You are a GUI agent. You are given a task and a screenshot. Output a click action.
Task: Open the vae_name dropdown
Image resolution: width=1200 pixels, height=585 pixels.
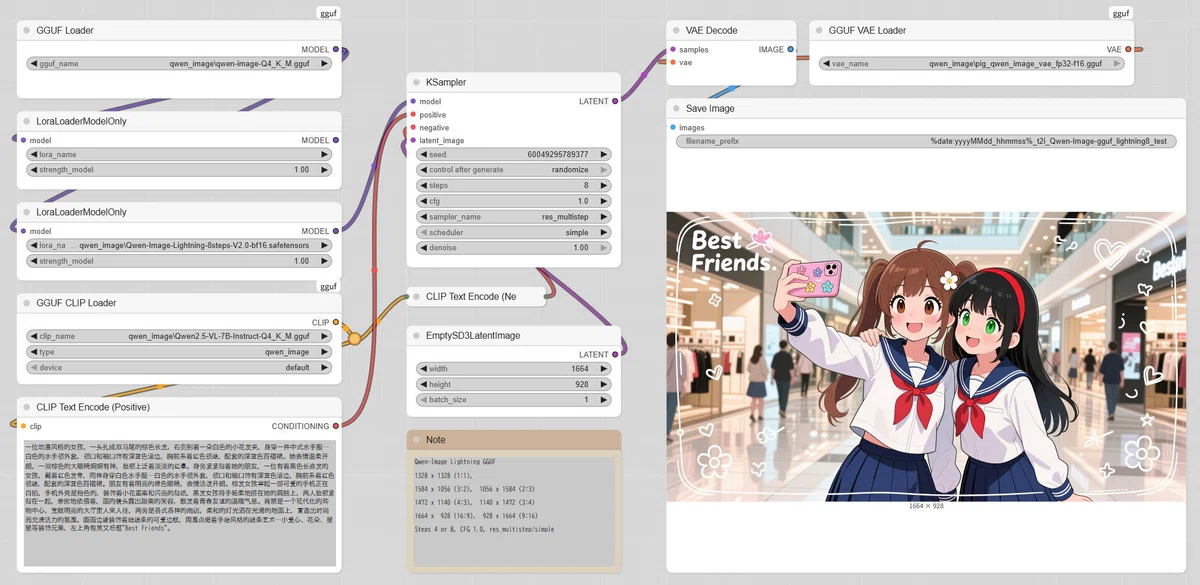point(971,63)
